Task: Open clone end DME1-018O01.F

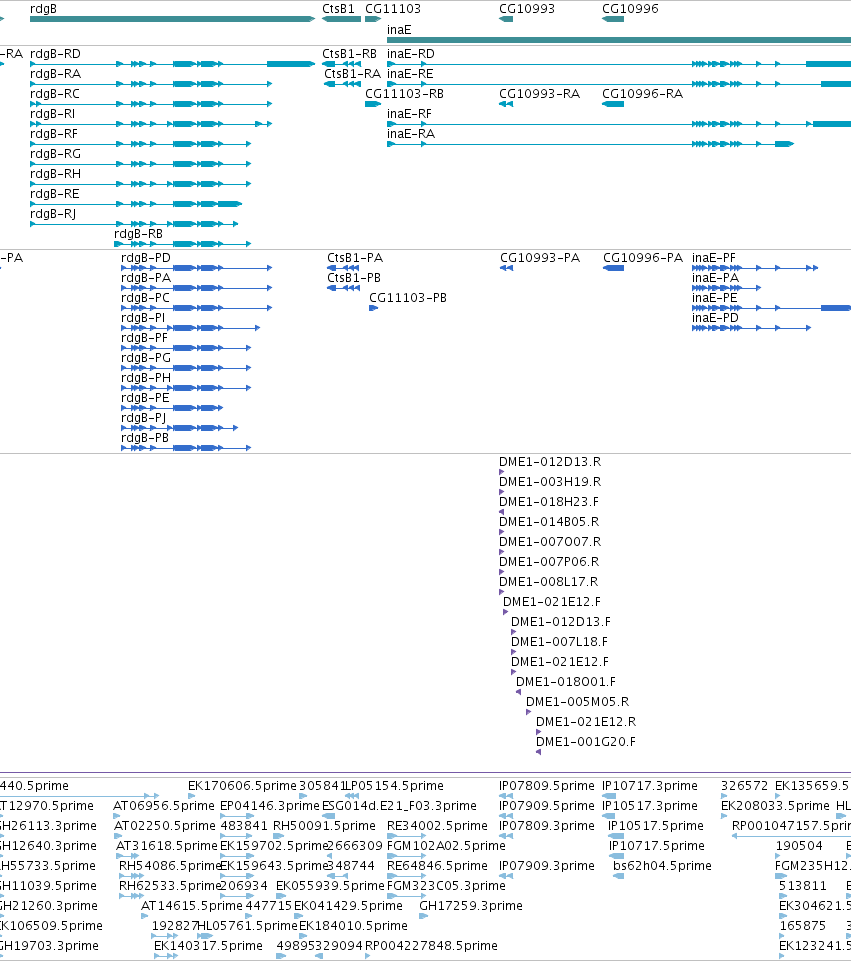Action: click(565, 682)
